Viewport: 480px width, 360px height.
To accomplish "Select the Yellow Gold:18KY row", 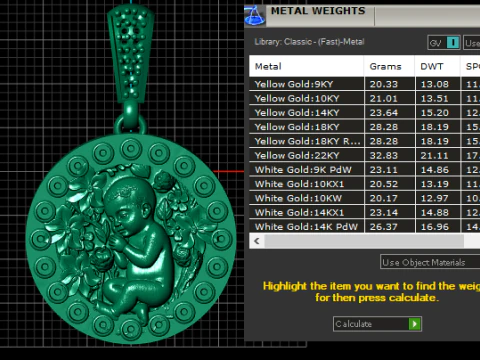I will pos(365,127).
